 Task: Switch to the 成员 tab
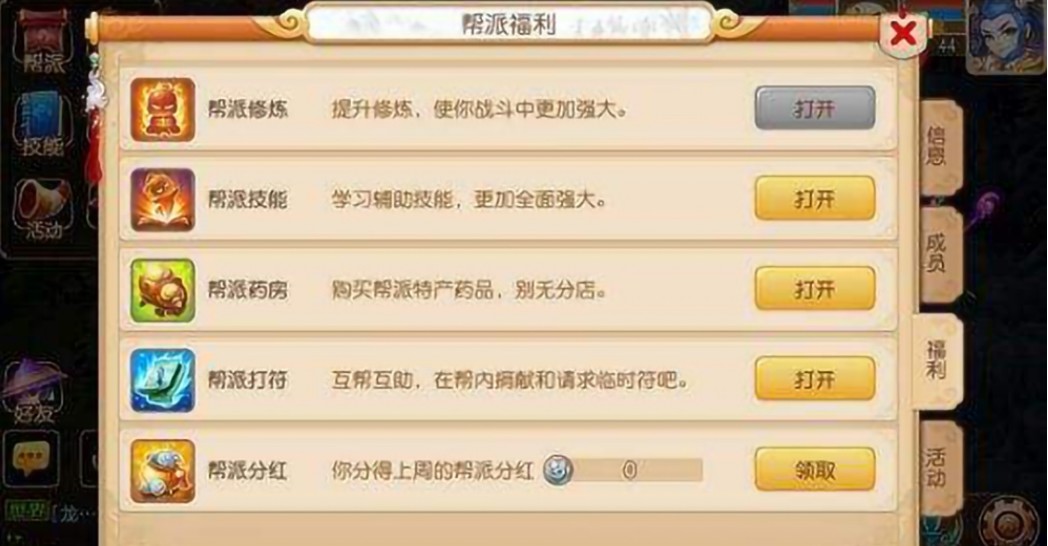939,253
